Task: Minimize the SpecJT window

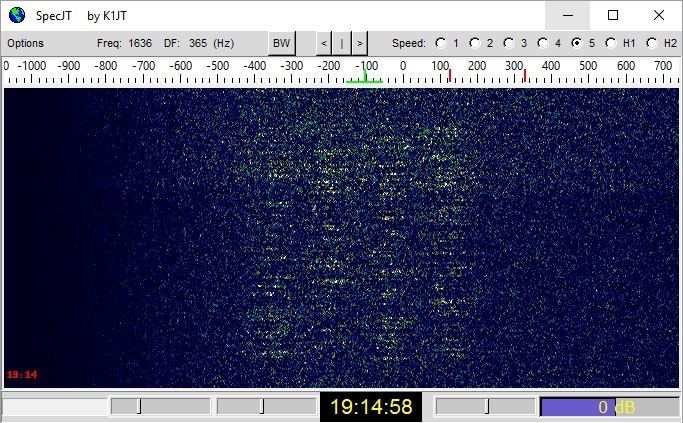Action: [568, 15]
